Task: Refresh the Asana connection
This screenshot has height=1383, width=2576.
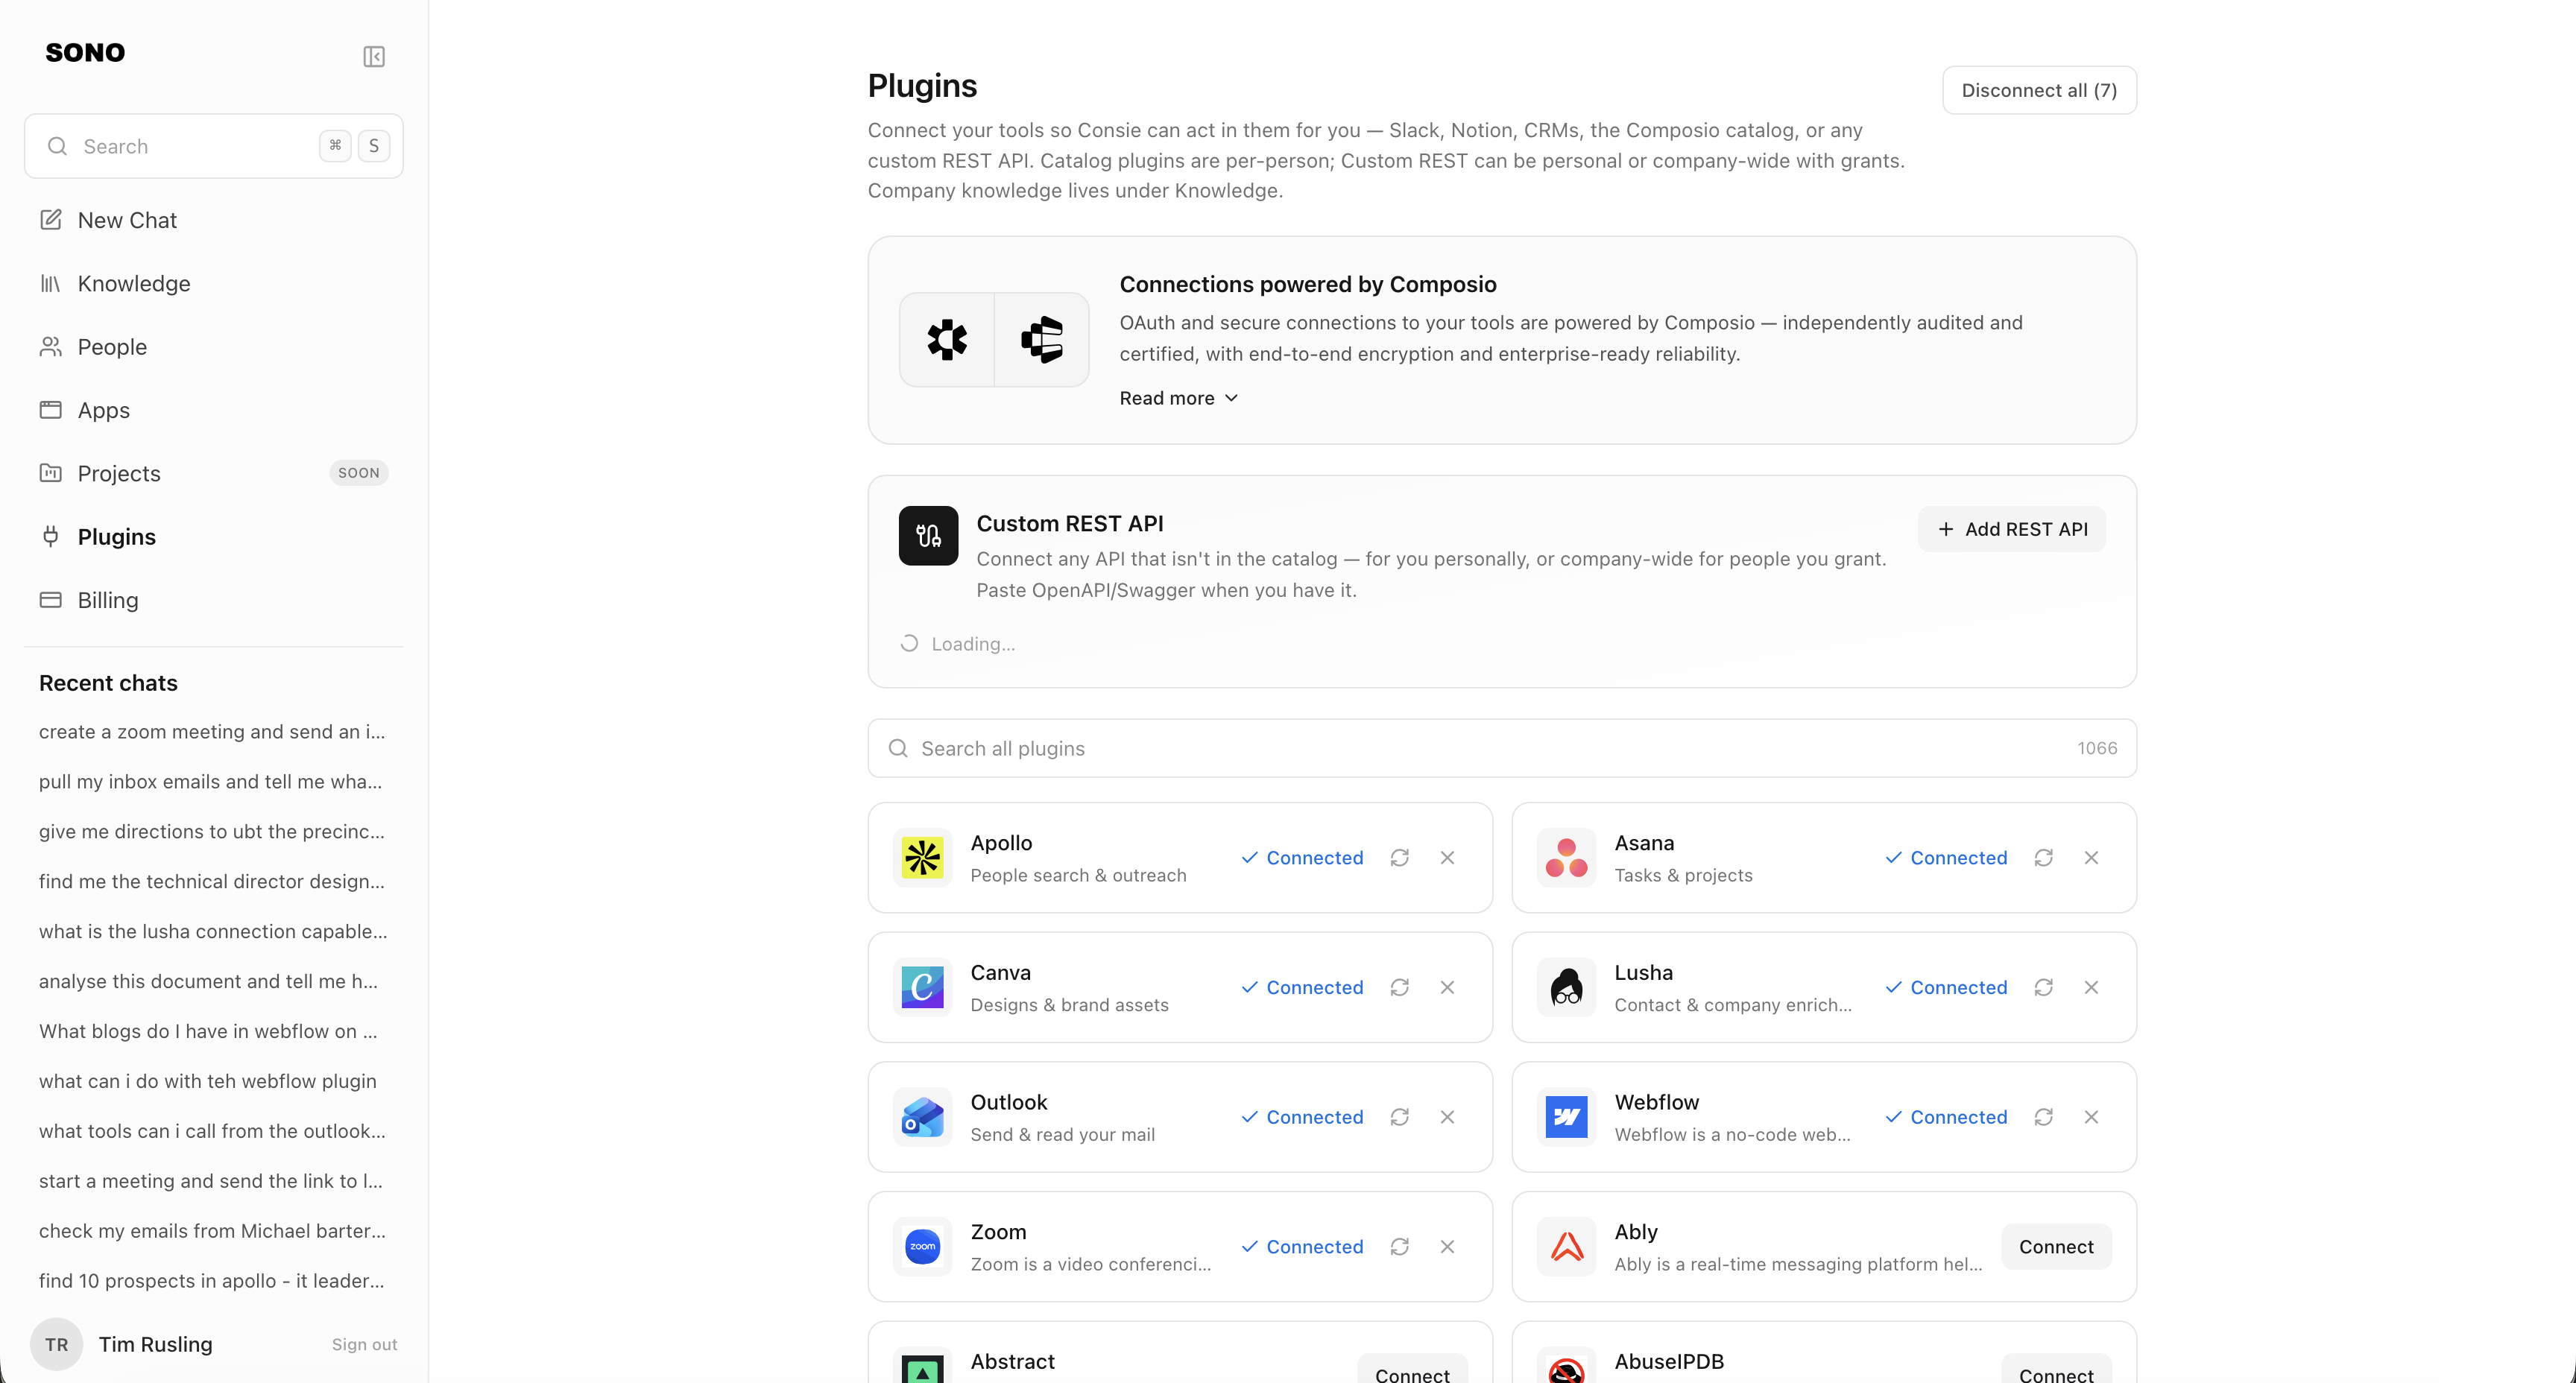Action: 2043,858
